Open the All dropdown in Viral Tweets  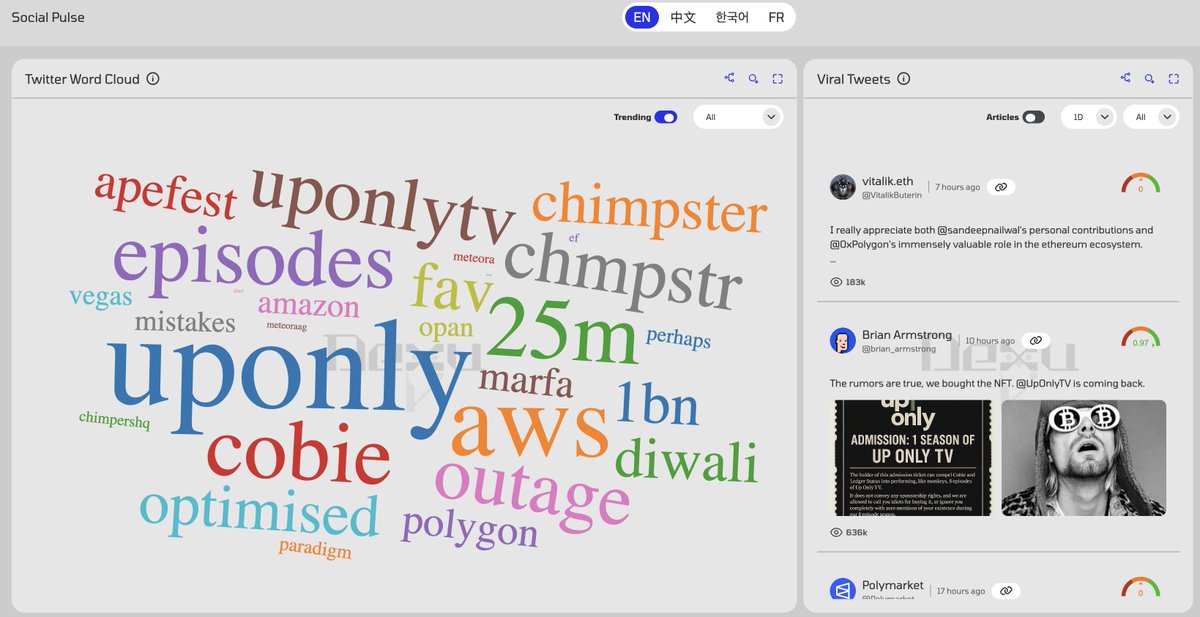pos(1151,117)
